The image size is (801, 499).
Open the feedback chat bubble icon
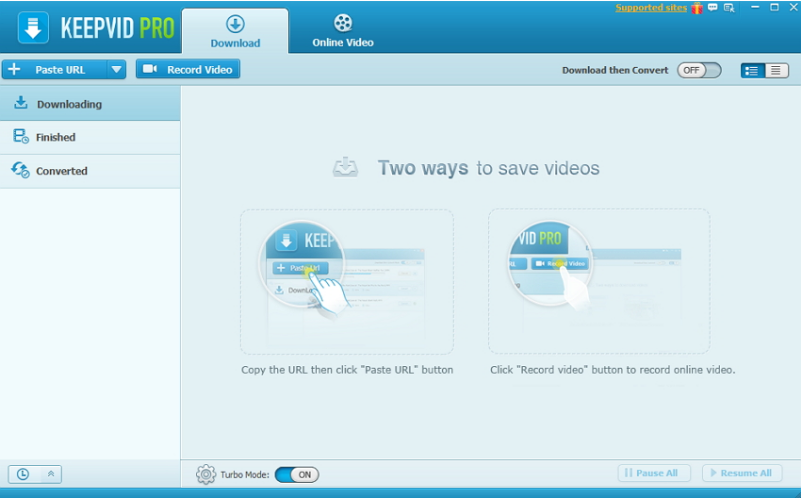tap(713, 8)
